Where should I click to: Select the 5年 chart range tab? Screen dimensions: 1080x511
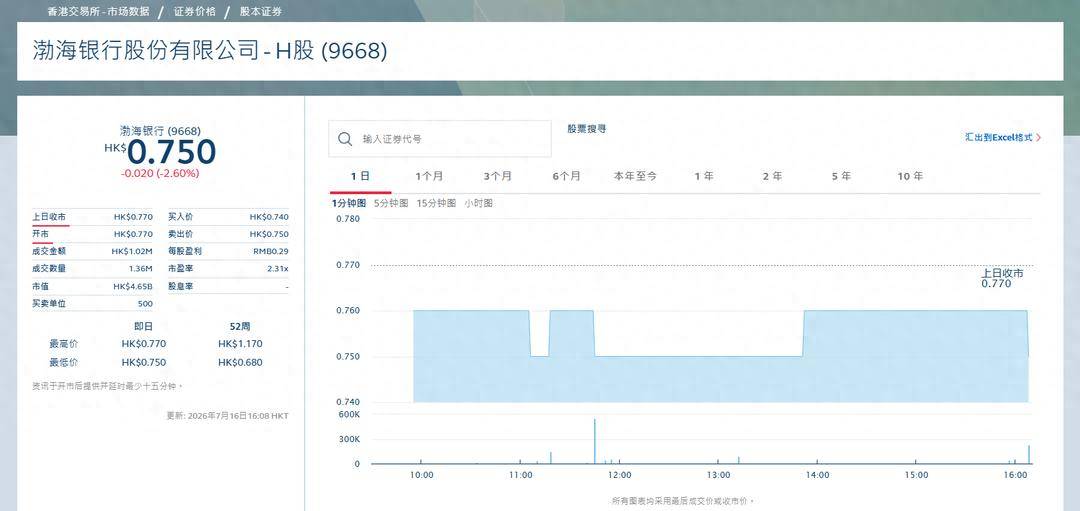[x=841, y=176]
